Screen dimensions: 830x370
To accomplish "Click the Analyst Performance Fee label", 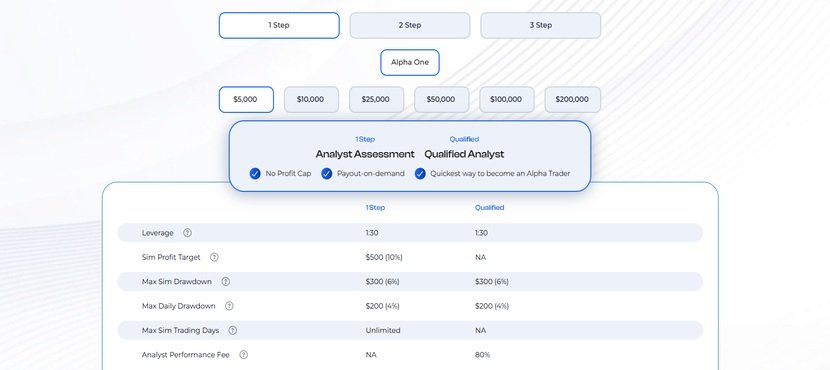I will [186, 355].
